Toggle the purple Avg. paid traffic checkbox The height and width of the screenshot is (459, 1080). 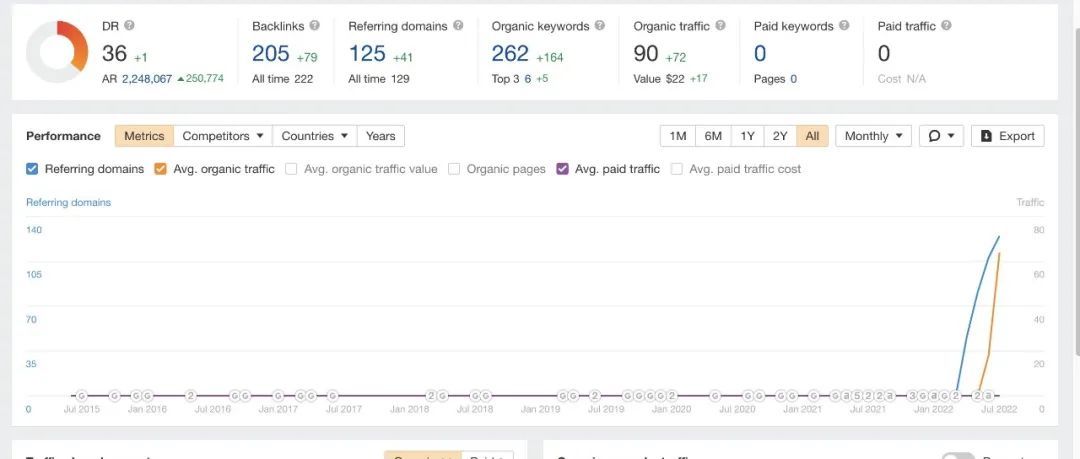tap(562, 169)
